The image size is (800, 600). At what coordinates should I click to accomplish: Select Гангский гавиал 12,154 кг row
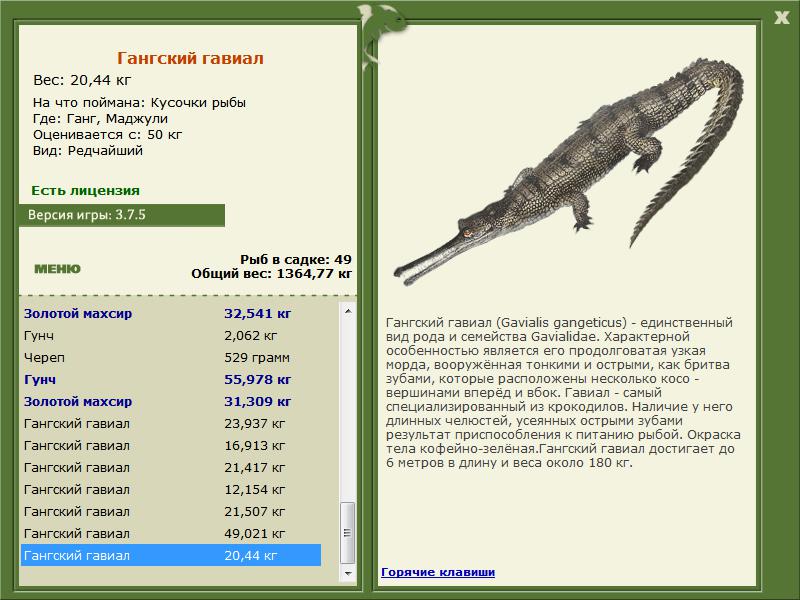point(171,489)
